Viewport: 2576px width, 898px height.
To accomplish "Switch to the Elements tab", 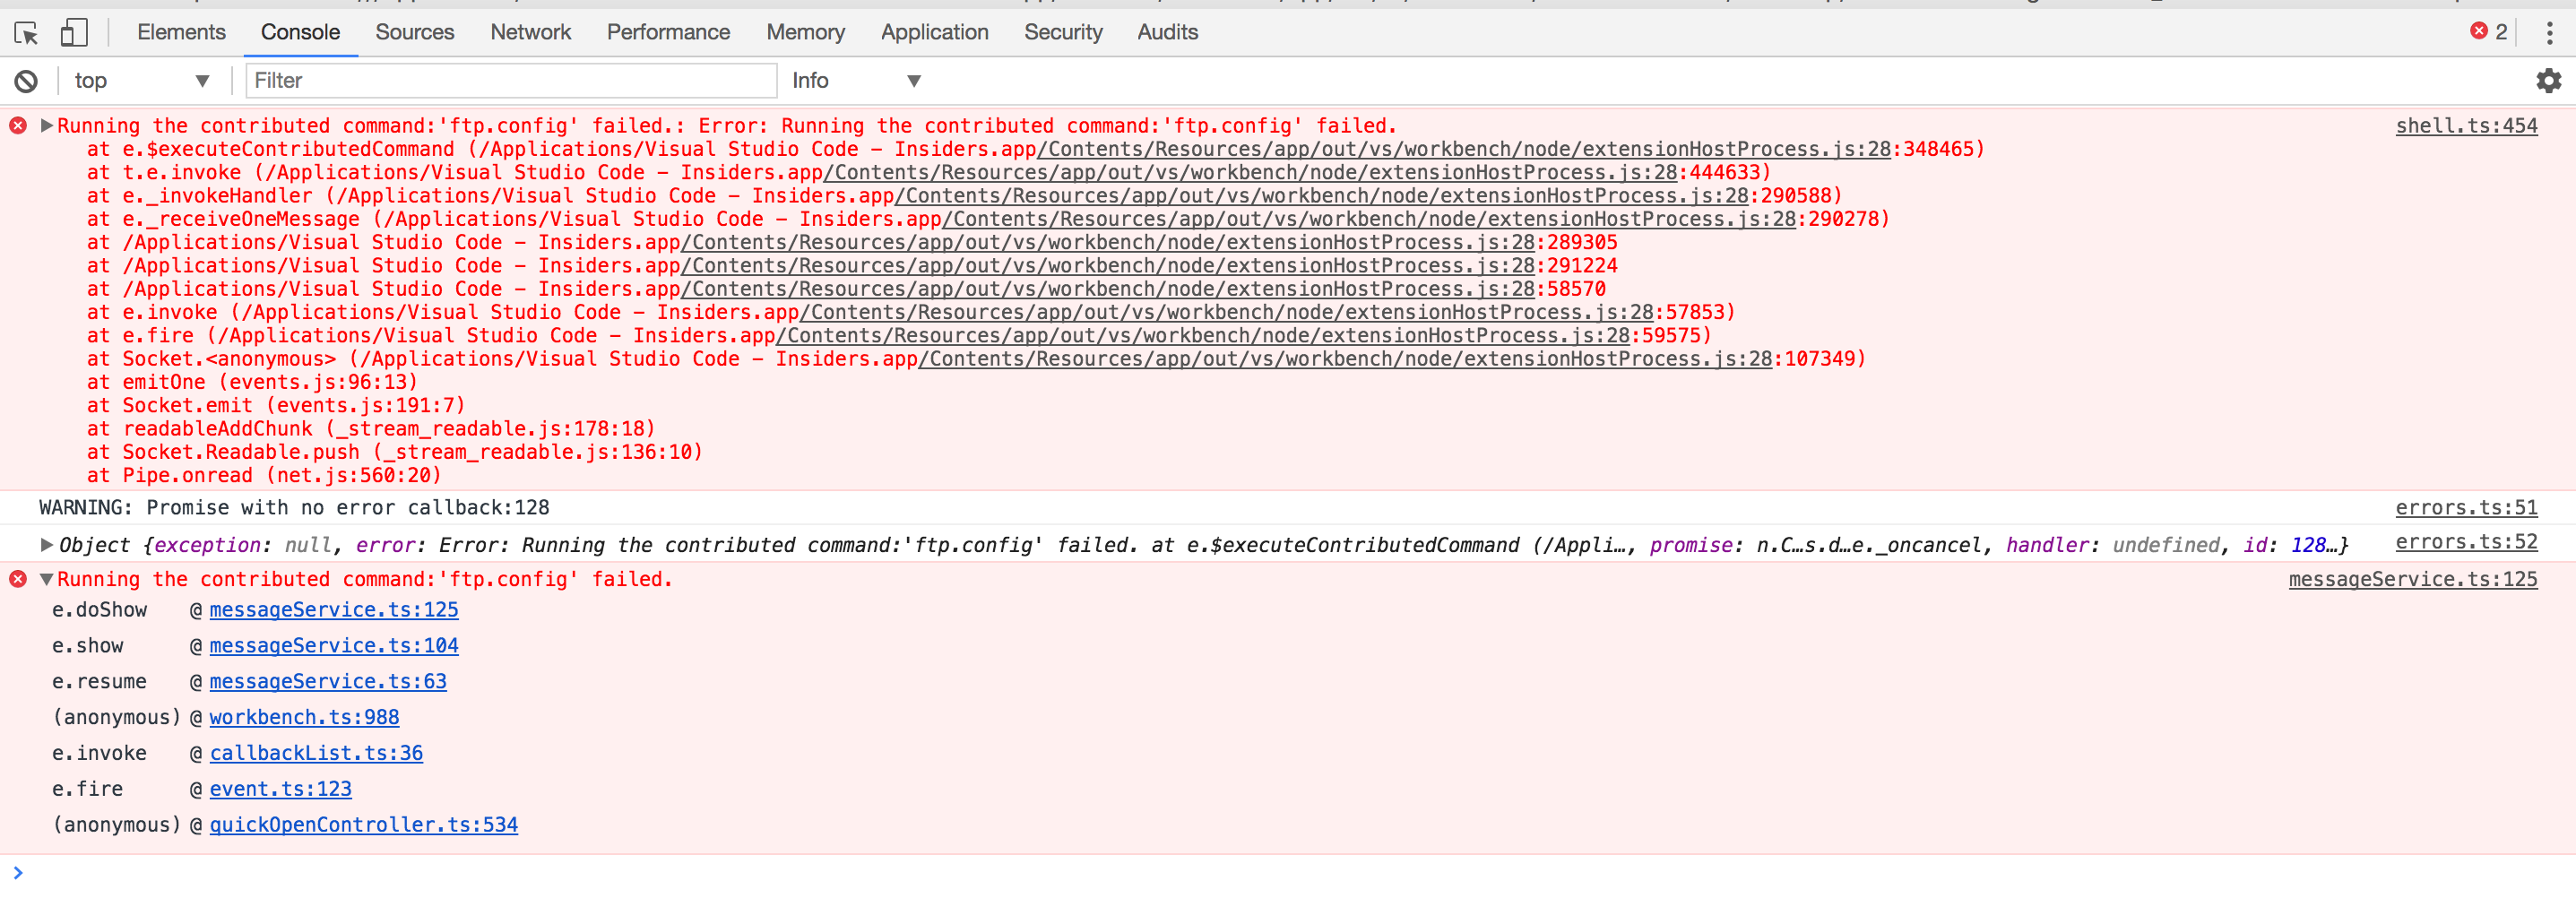I will (x=181, y=32).
